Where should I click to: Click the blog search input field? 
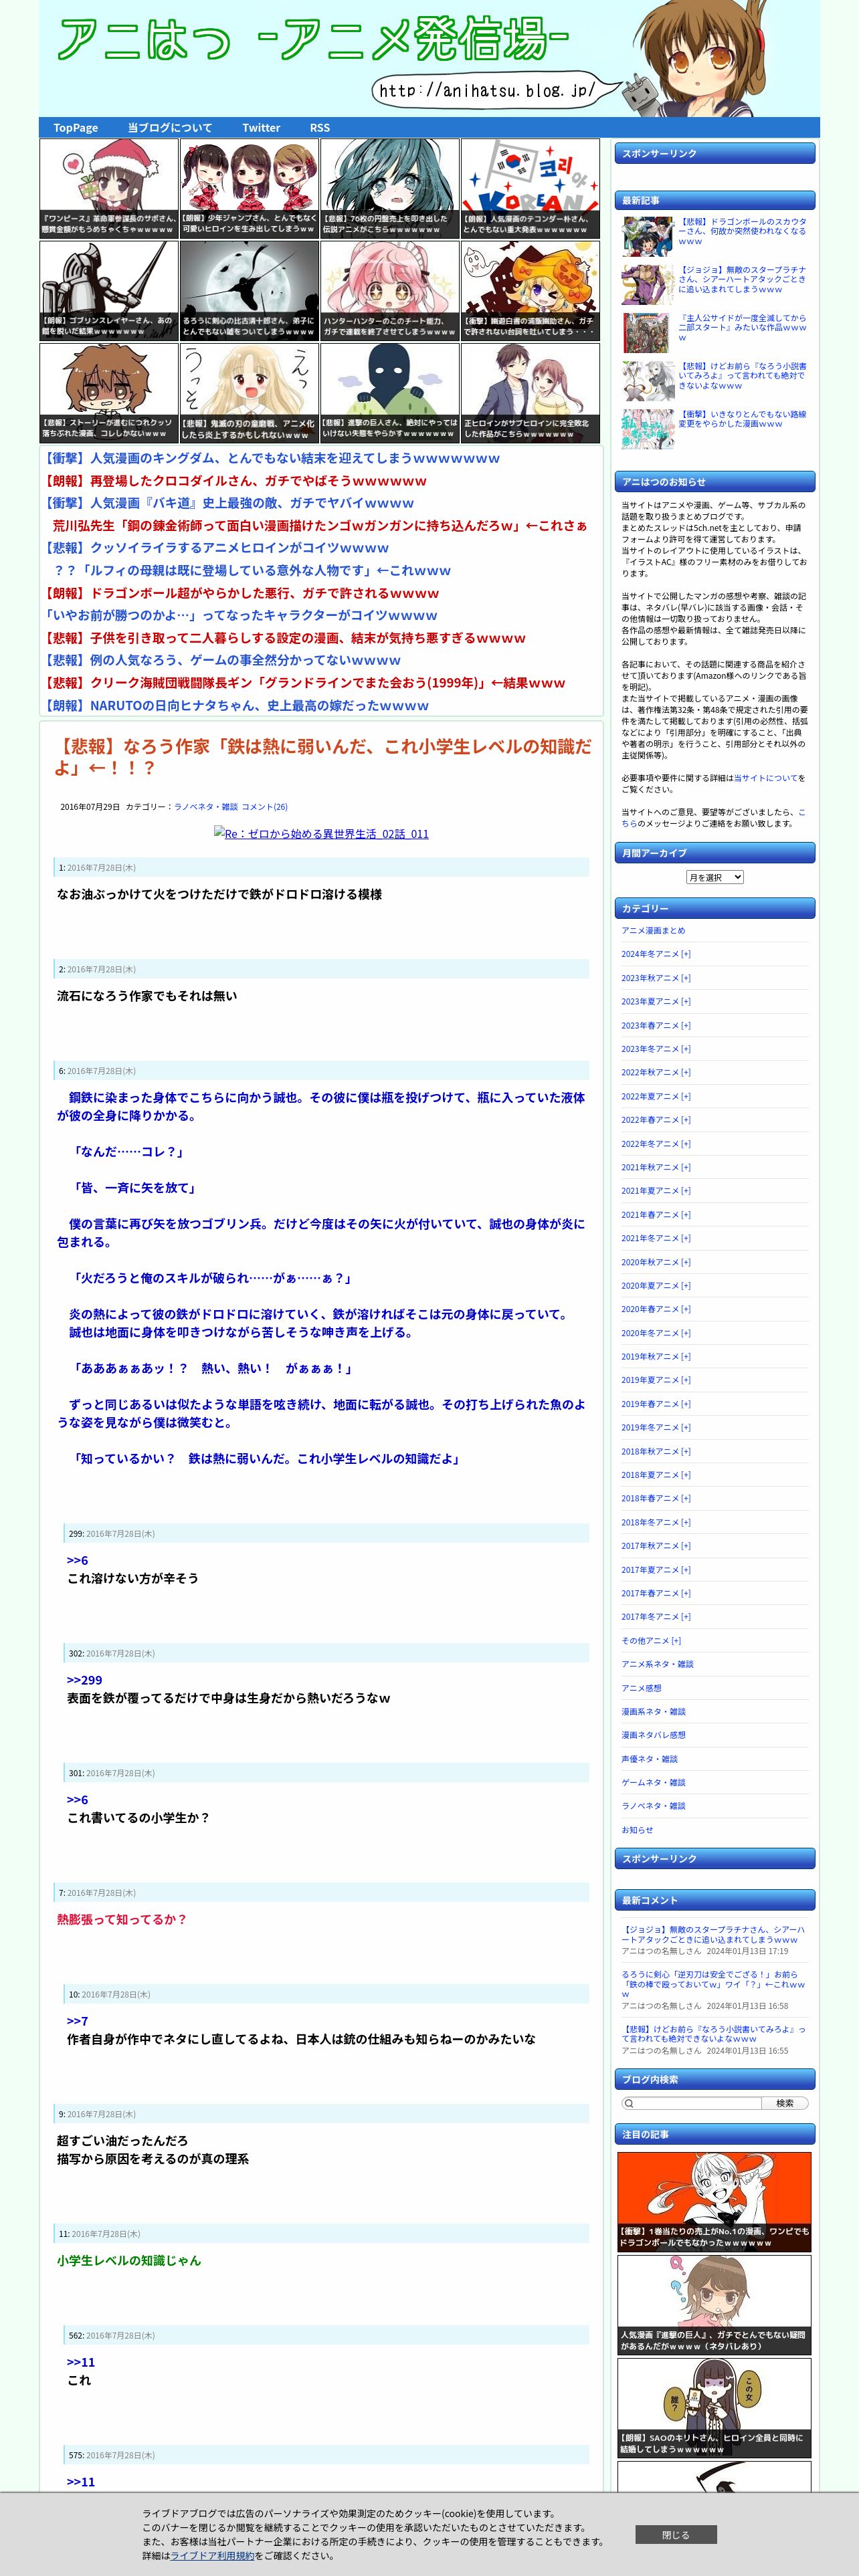(x=691, y=2103)
